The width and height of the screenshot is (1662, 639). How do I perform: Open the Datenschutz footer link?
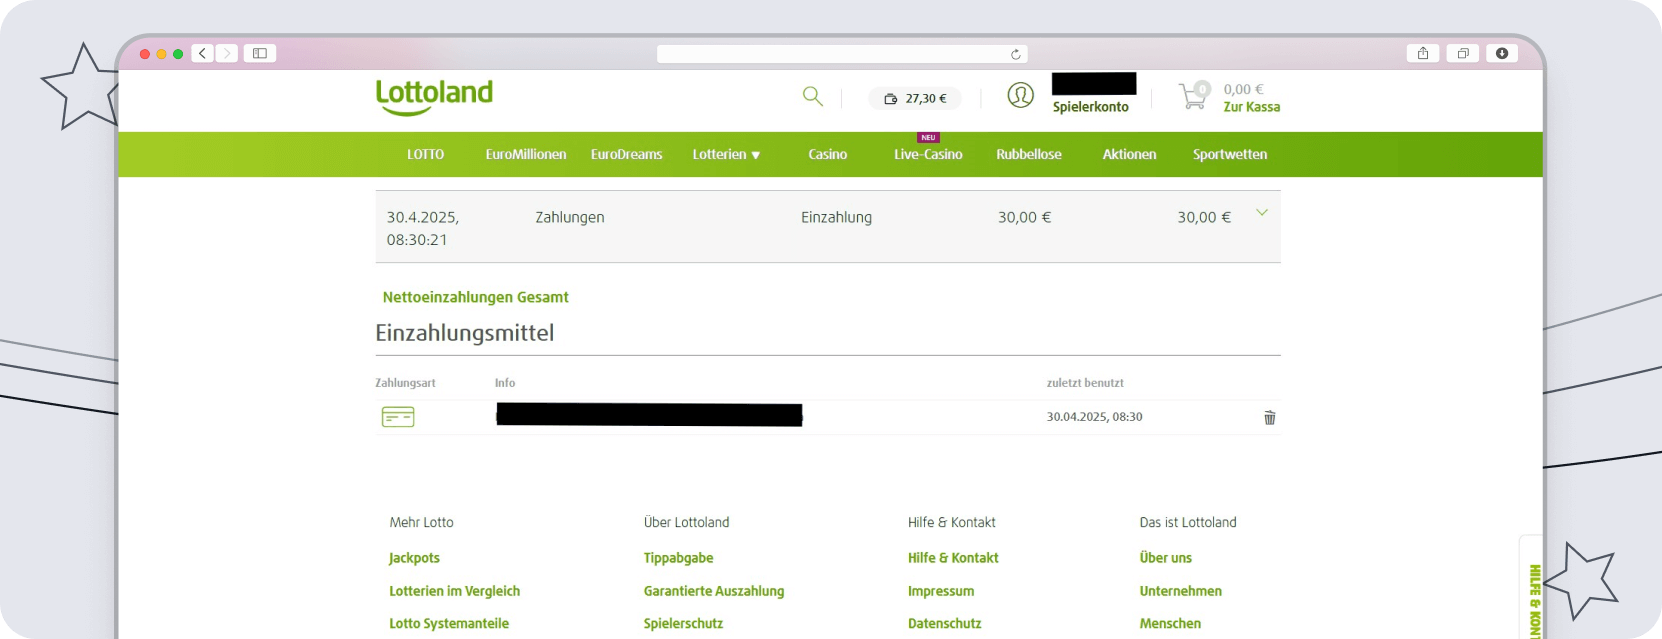[944, 623]
